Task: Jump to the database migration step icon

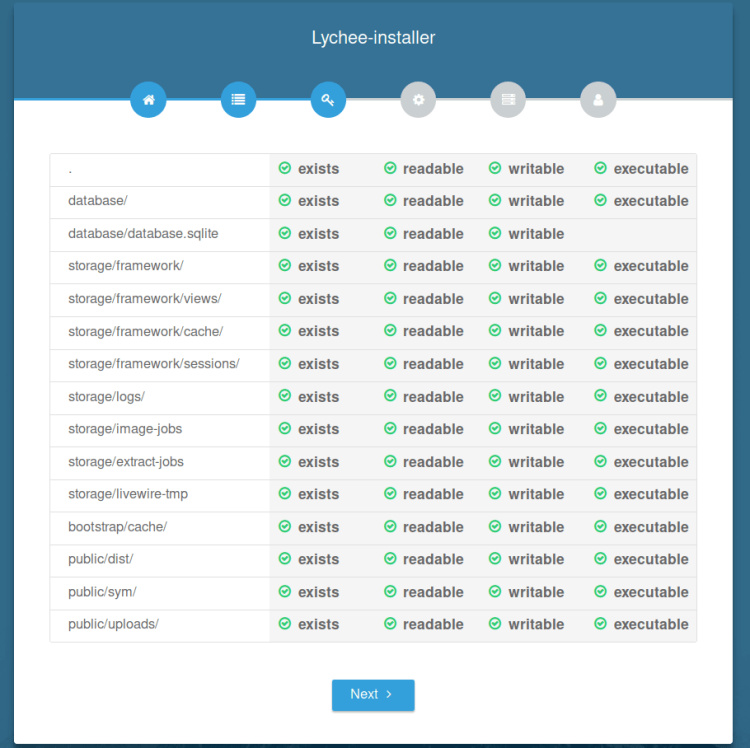Action: tap(508, 100)
